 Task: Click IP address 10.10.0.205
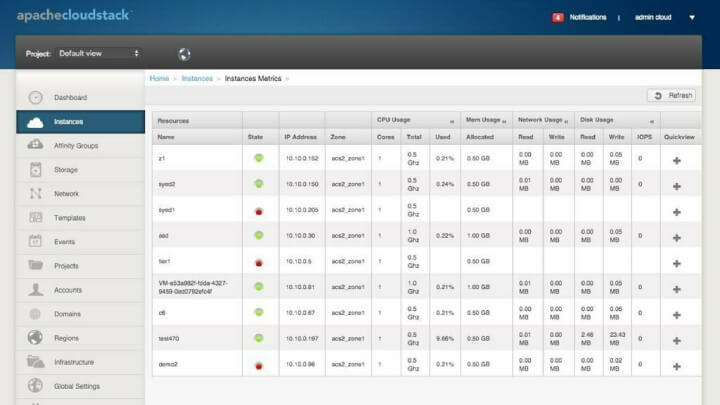302,210
